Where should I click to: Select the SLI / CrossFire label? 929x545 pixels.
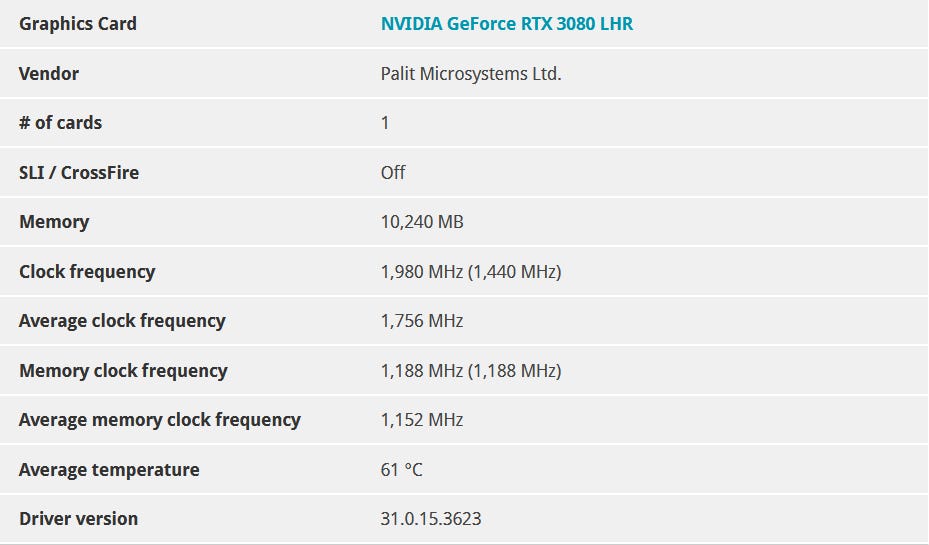(79, 173)
